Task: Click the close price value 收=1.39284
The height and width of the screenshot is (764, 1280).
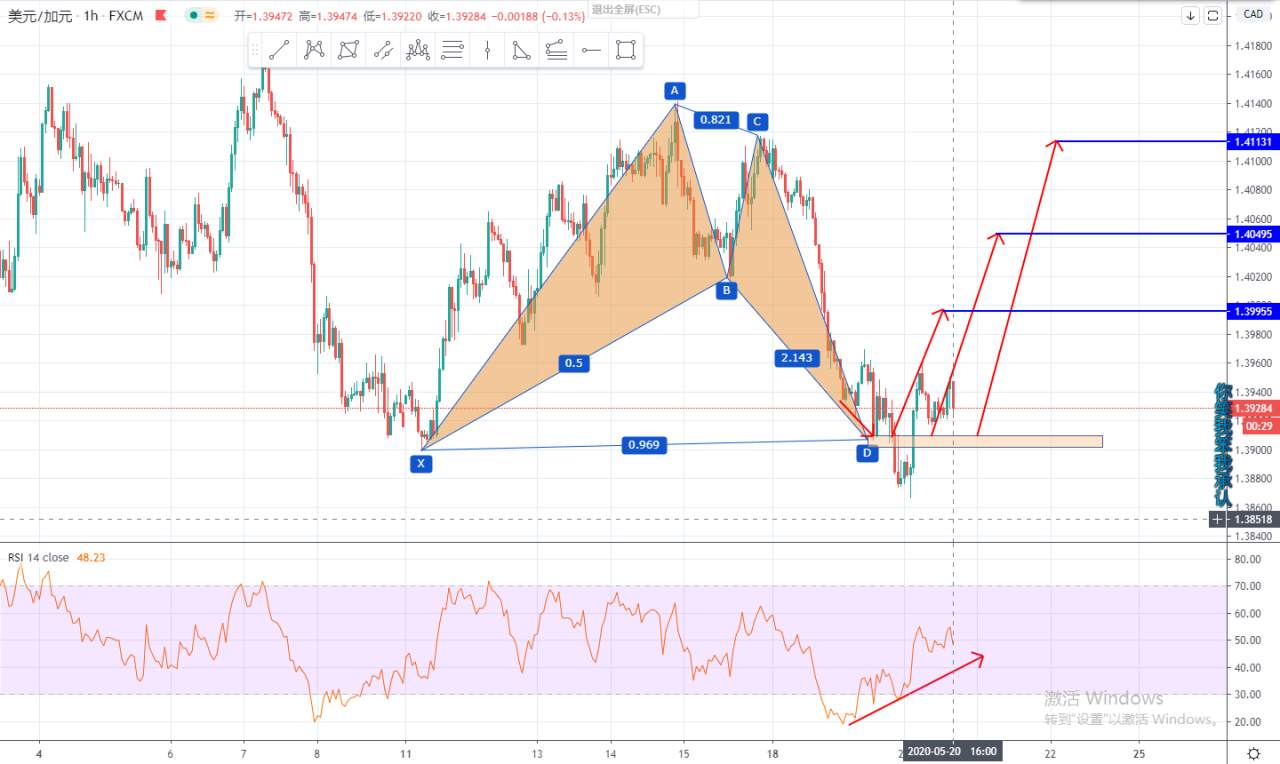Action: coord(459,16)
